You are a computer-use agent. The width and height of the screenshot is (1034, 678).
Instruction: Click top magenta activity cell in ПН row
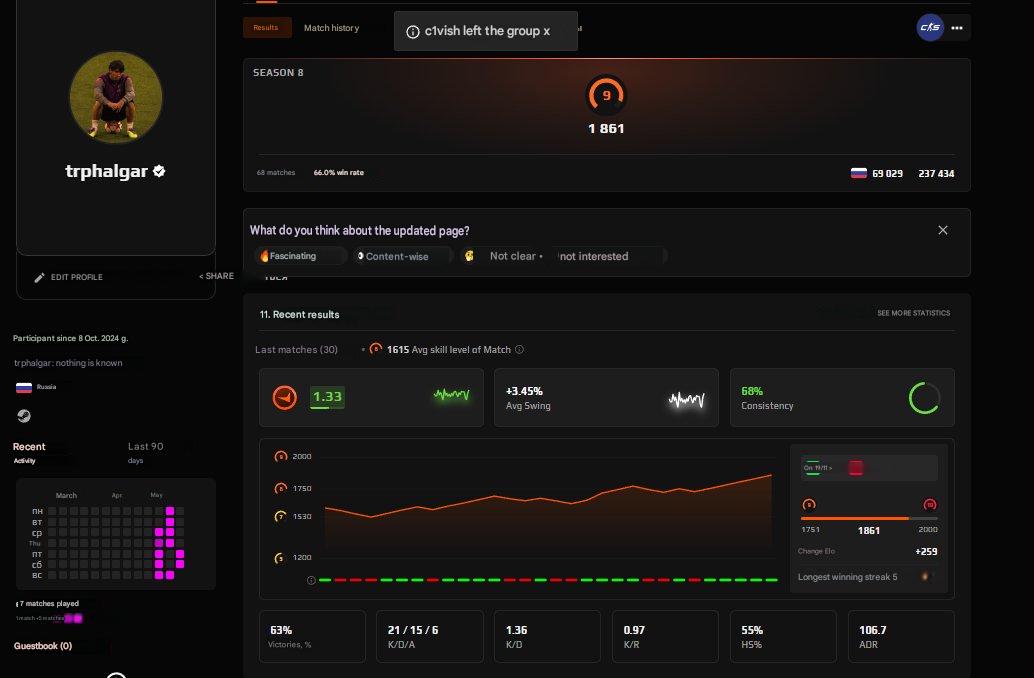tap(170, 511)
